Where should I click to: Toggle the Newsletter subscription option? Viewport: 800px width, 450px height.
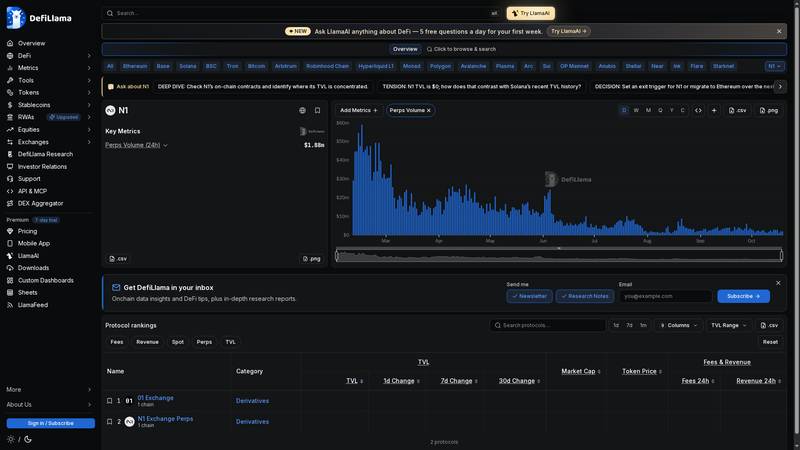click(530, 296)
